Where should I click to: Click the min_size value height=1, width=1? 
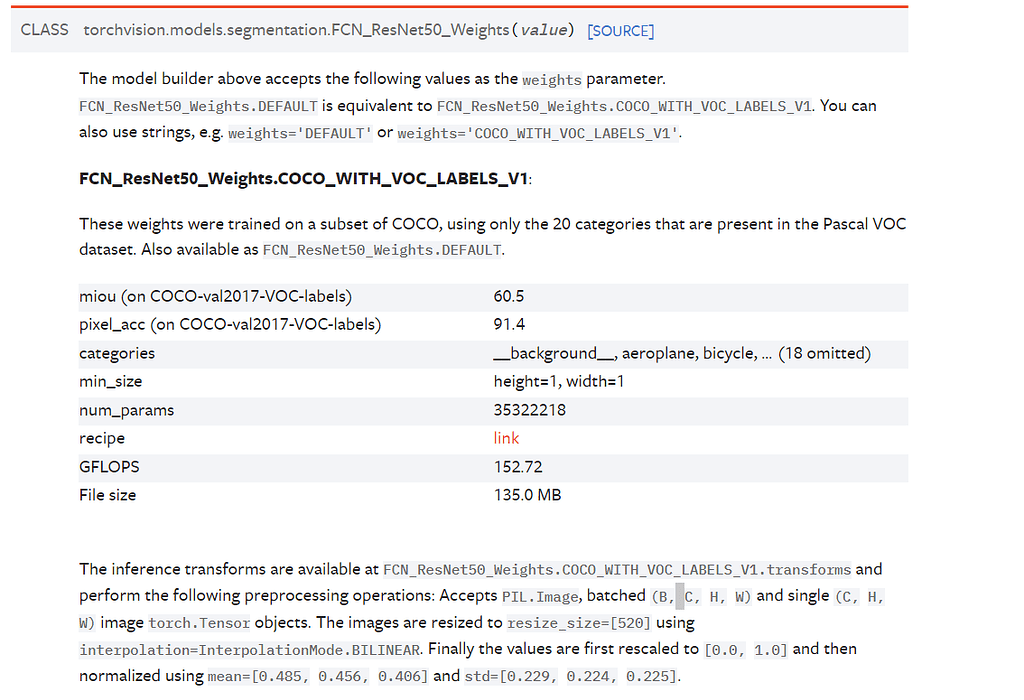click(x=558, y=381)
